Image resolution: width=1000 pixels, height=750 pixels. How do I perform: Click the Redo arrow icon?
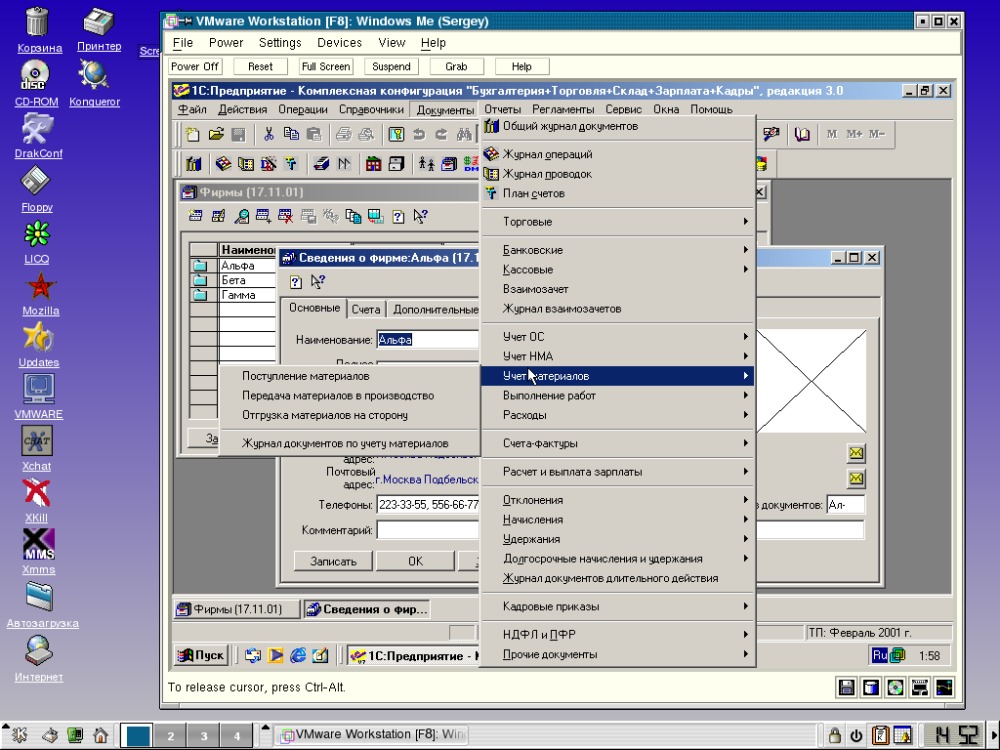coord(441,134)
